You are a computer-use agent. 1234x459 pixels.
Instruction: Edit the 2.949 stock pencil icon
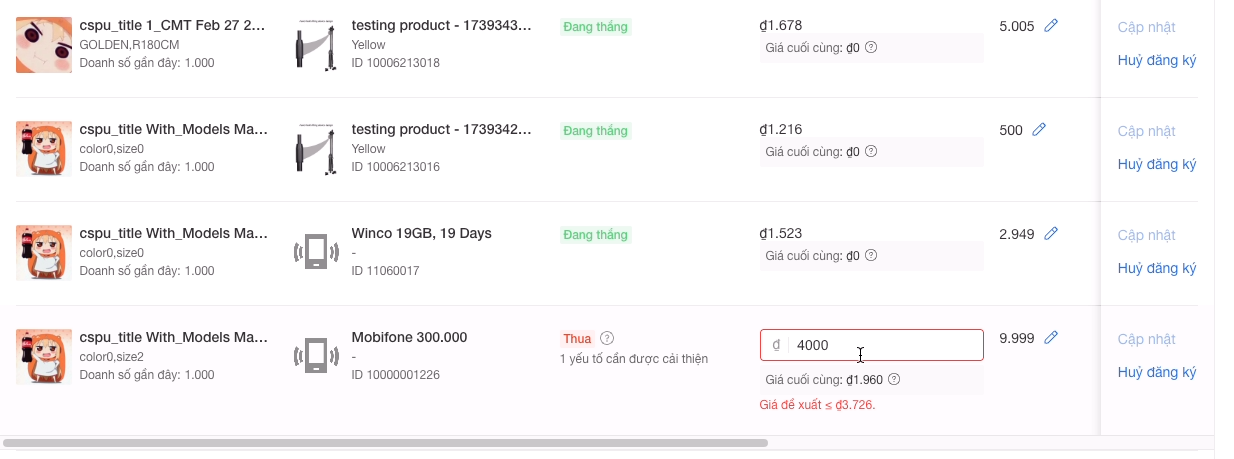click(1051, 234)
